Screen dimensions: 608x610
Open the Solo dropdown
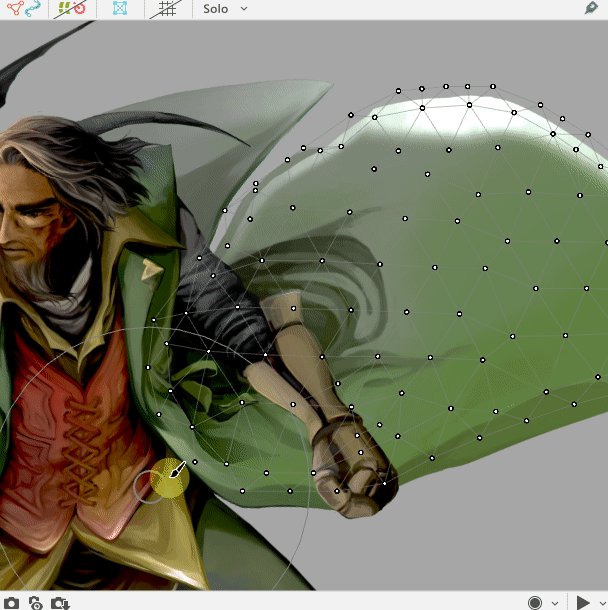[x=225, y=9]
